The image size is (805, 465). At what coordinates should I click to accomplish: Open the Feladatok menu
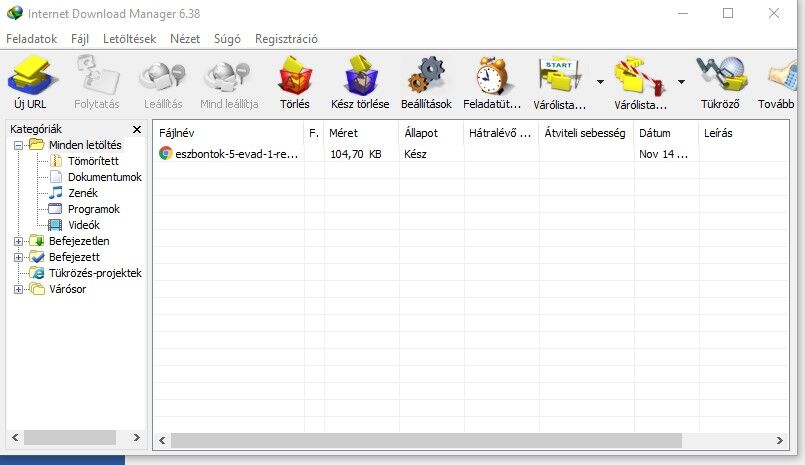(32, 39)
